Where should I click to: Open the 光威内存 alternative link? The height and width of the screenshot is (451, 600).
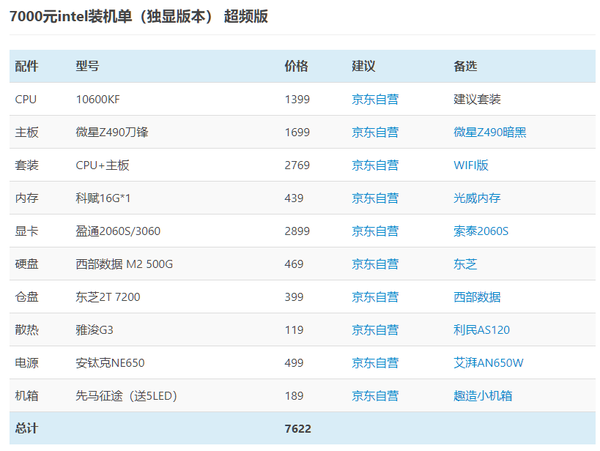(477, 198)
